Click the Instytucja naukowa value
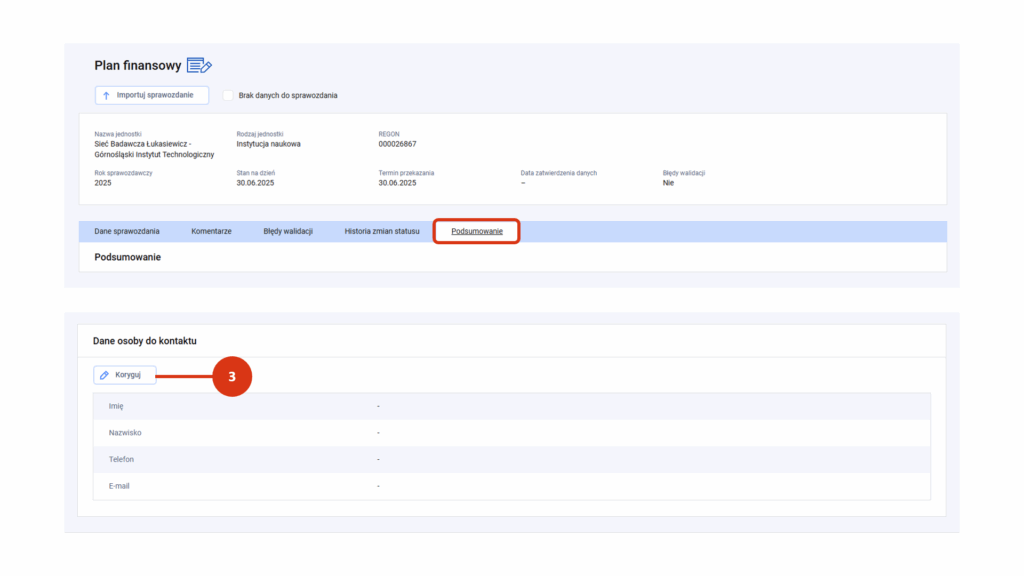The width and height of the screenshot is (1024, 576). click(x=268, y=144)
